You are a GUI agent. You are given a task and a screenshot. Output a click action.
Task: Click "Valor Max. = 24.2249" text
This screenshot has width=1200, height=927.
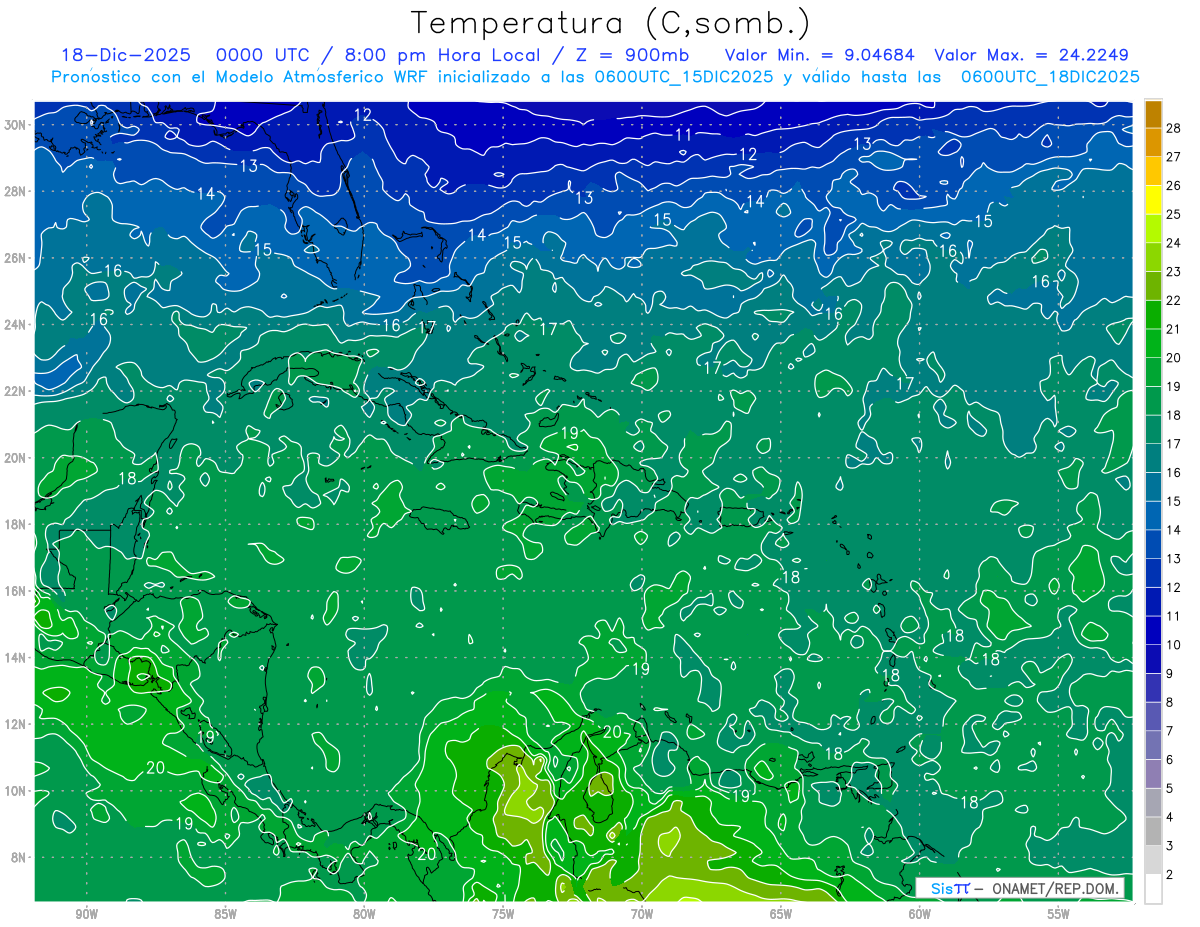[1031, 55]
